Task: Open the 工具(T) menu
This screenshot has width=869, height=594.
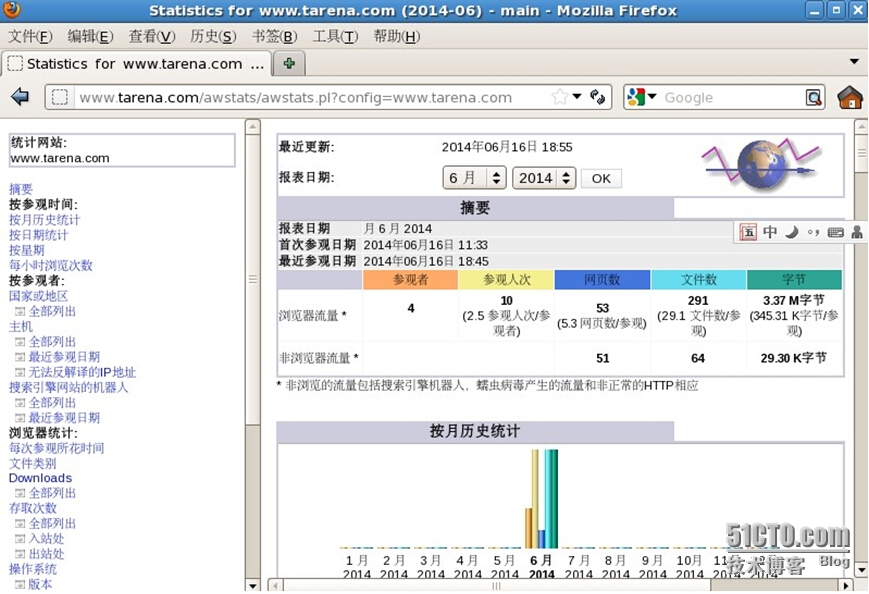Action: (335, 37)
